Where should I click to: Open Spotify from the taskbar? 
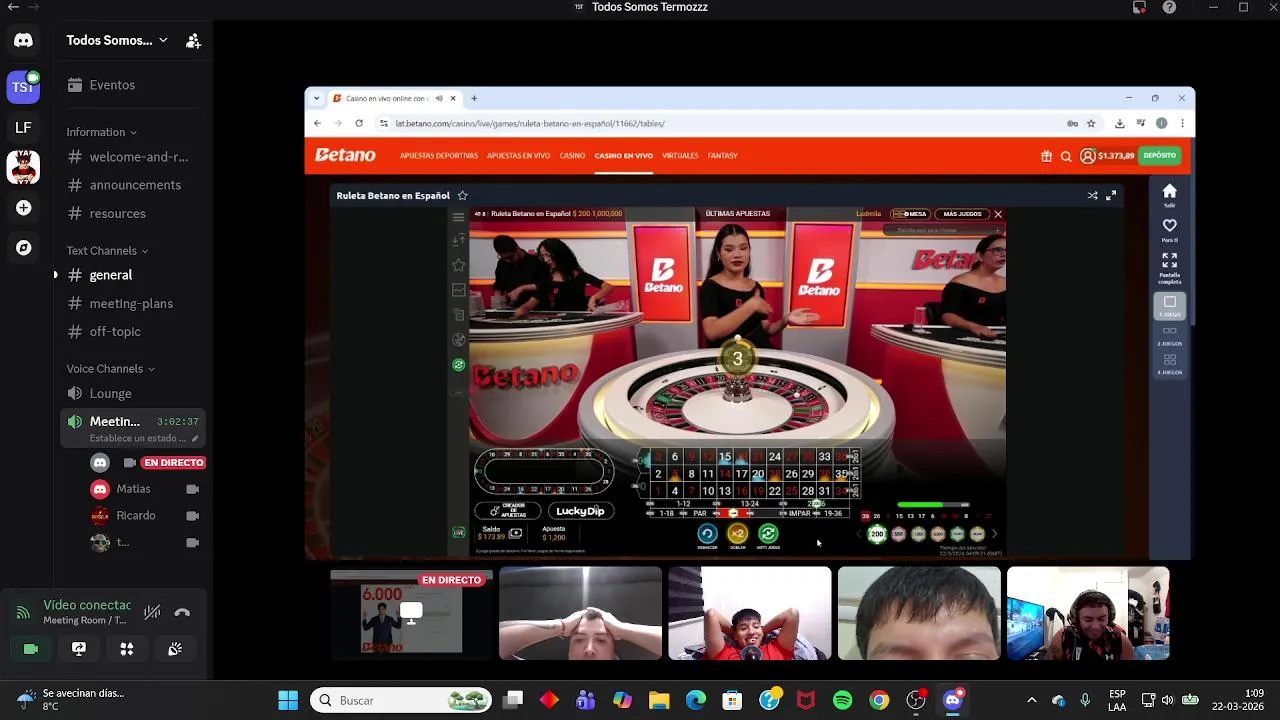[x=842, y=701]
